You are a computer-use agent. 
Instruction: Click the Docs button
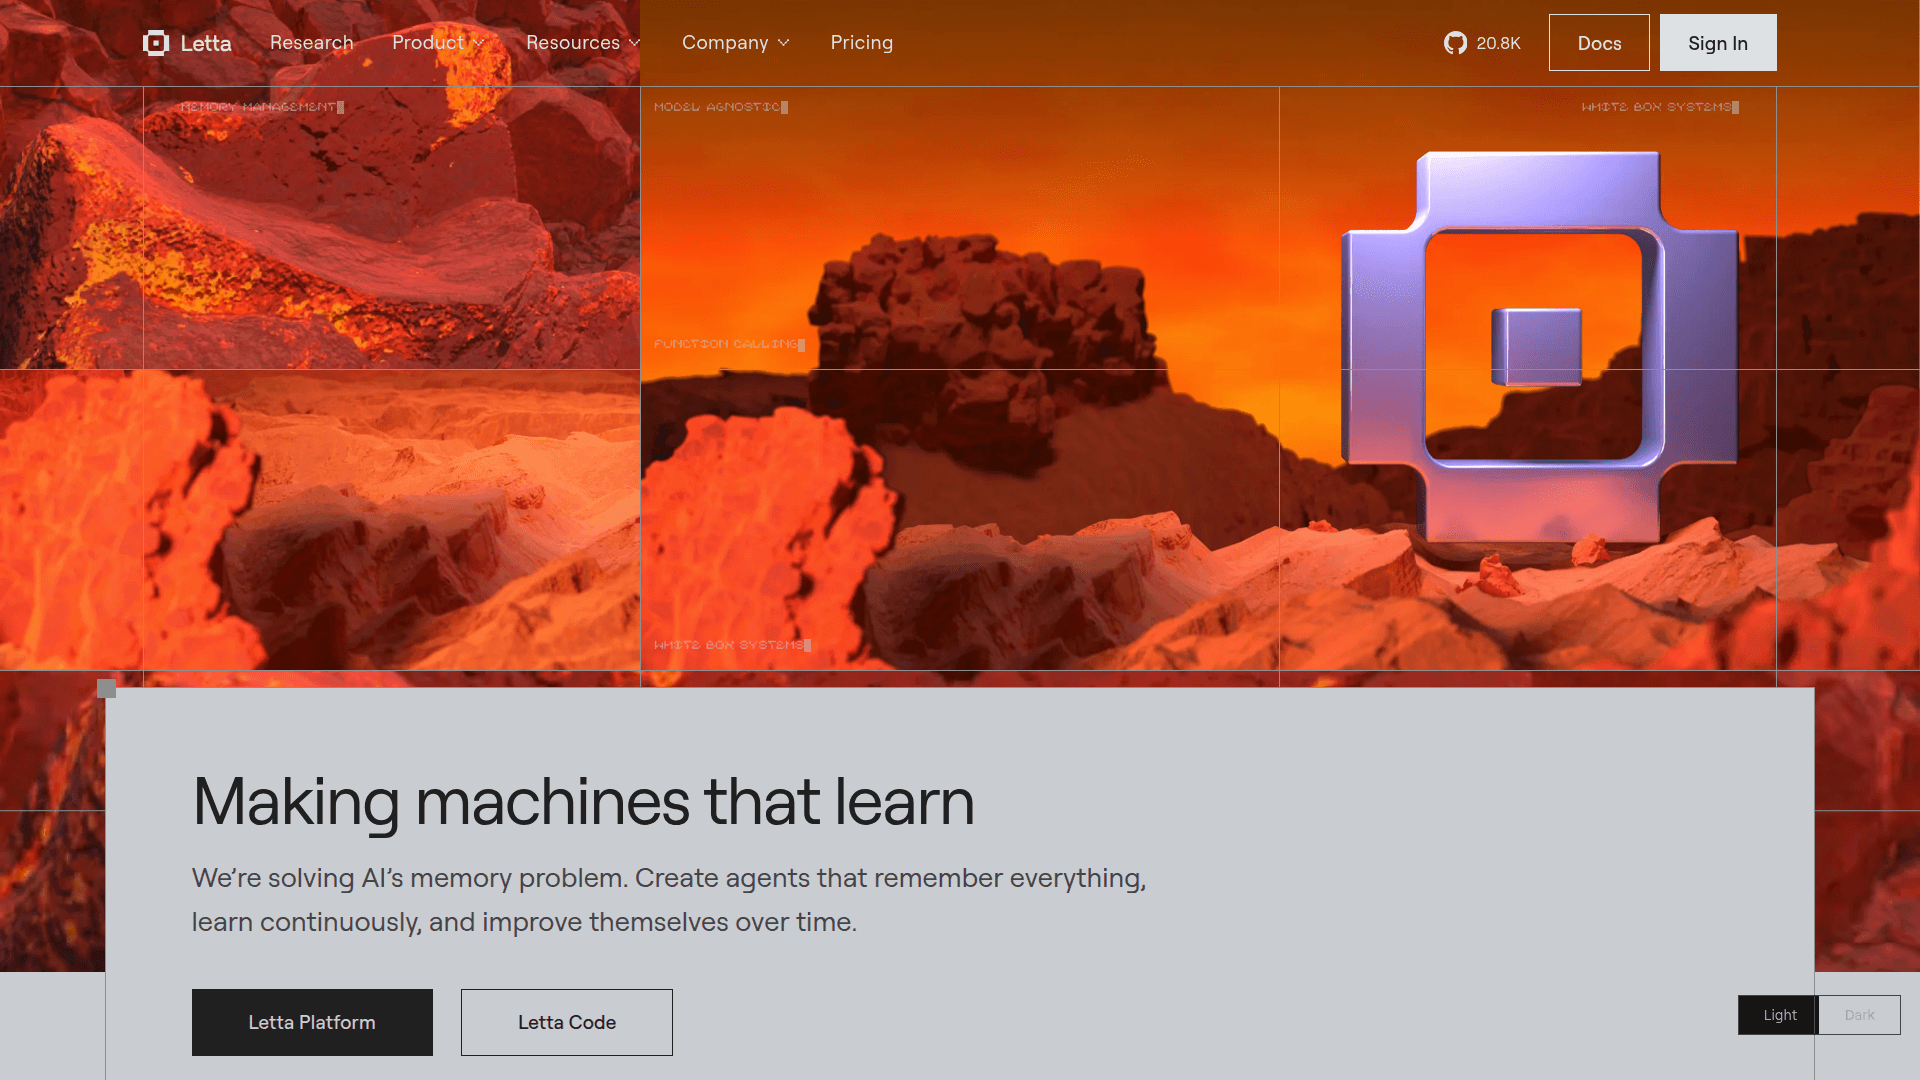(x=1599, y=43)
